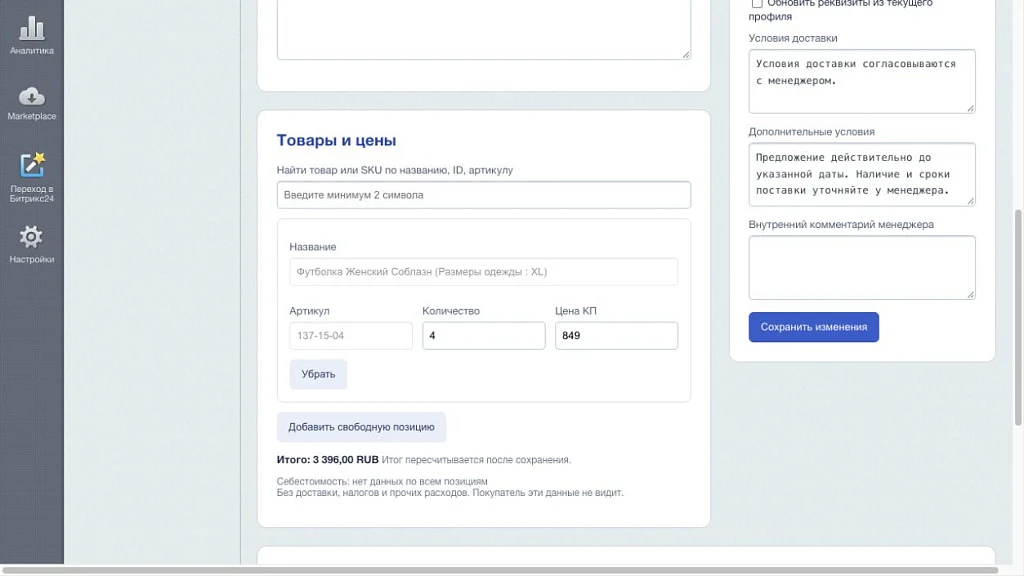Image resolution: width=1024 pixels, height=576 pixels.
Task: Select the Условия доставки label
Action: tap(793, 38)
